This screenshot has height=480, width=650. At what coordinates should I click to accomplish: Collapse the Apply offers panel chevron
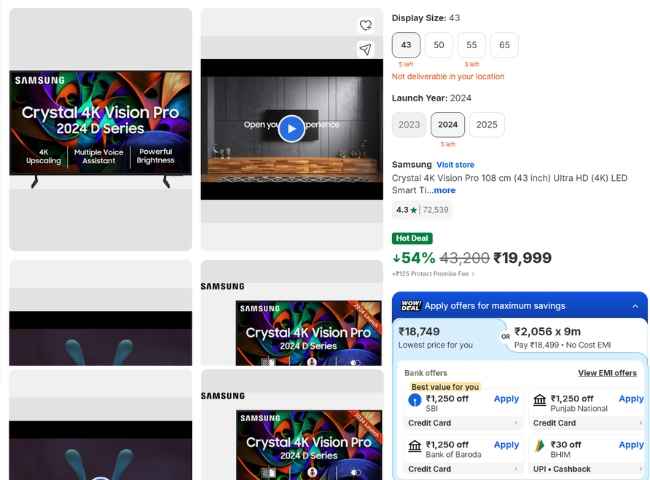(634, 307)
